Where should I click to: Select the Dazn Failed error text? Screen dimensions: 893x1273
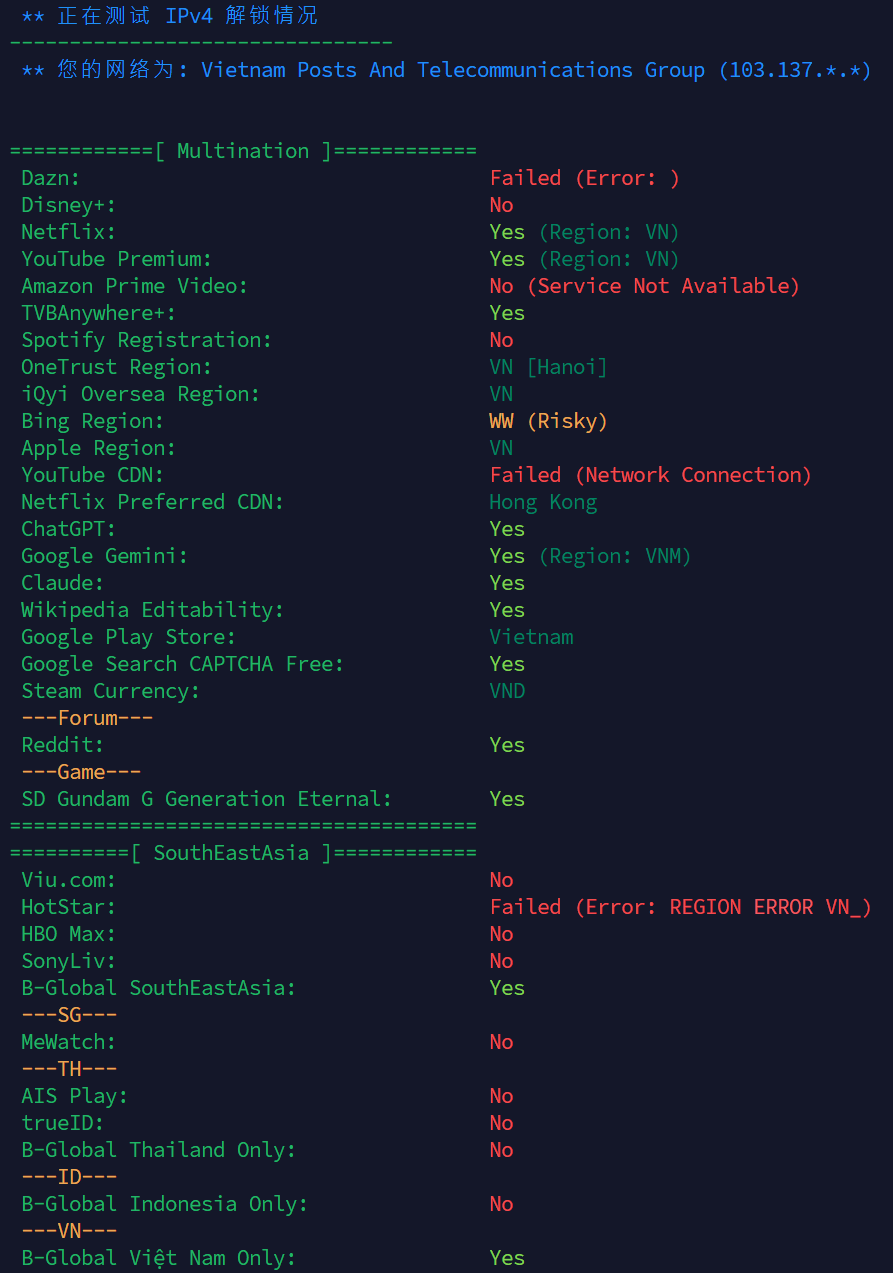pyautogui.click(x=584, y=178)
